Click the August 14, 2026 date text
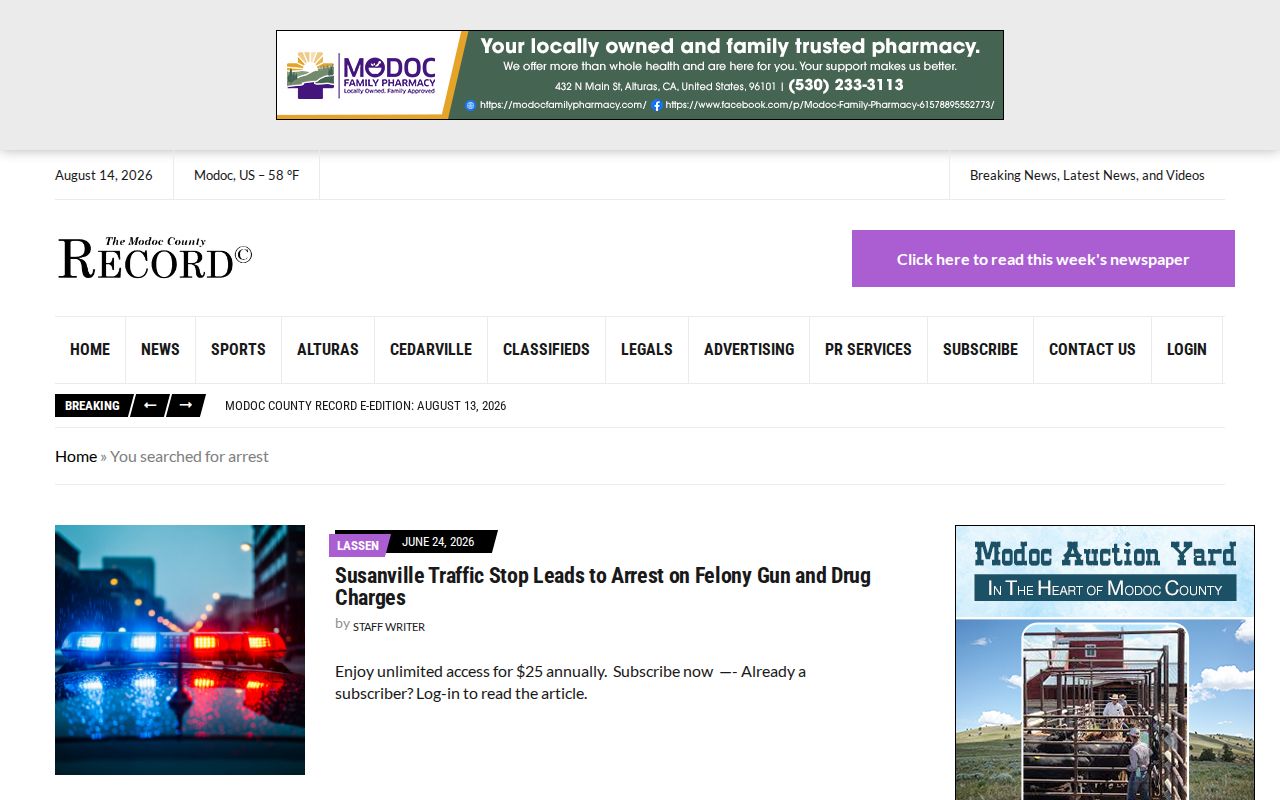The height and width of the screenshot is (800, 1280). coord(104,175)
